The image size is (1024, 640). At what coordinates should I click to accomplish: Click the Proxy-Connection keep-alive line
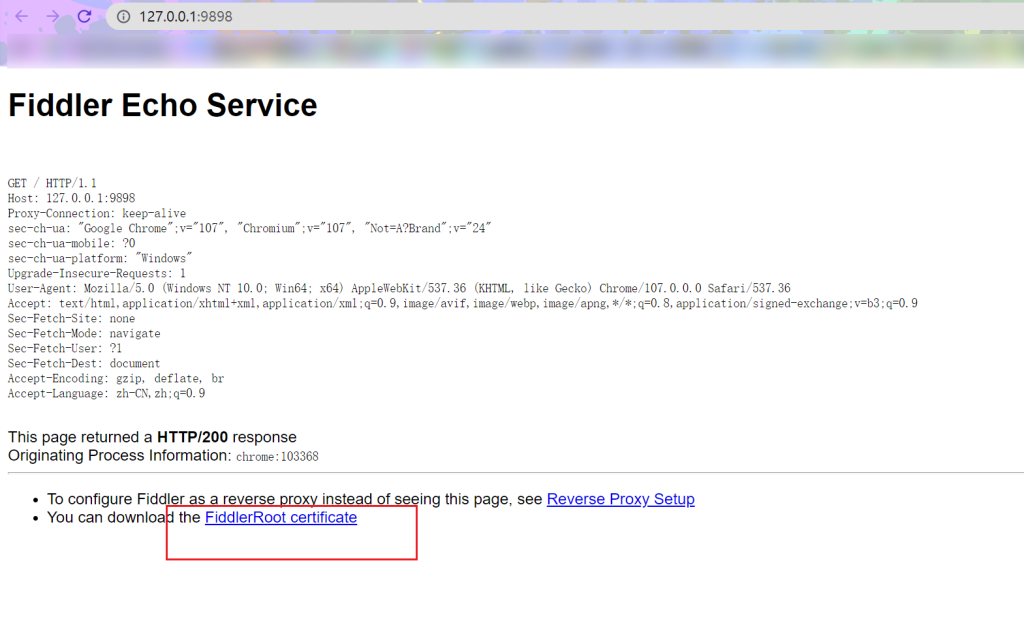[x=97, y=213]
